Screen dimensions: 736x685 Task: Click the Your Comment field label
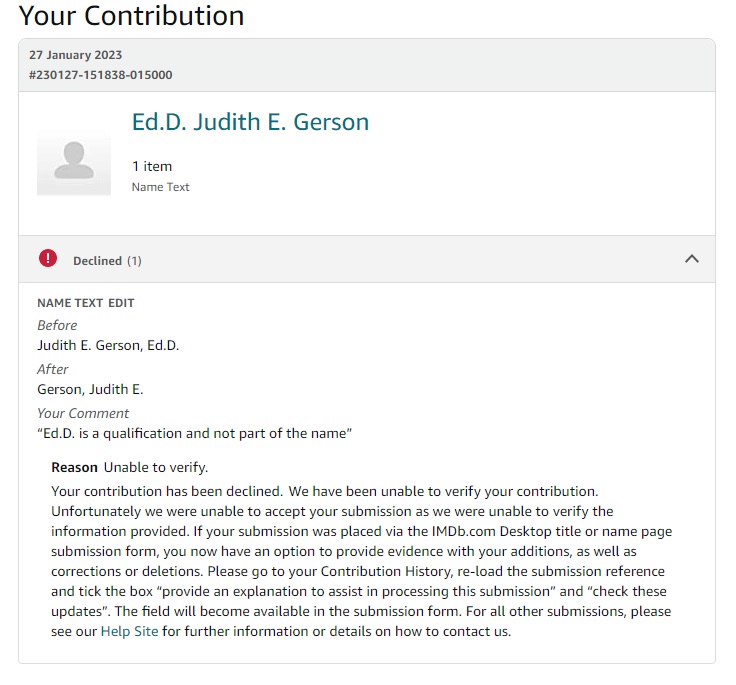pos(83,413)
